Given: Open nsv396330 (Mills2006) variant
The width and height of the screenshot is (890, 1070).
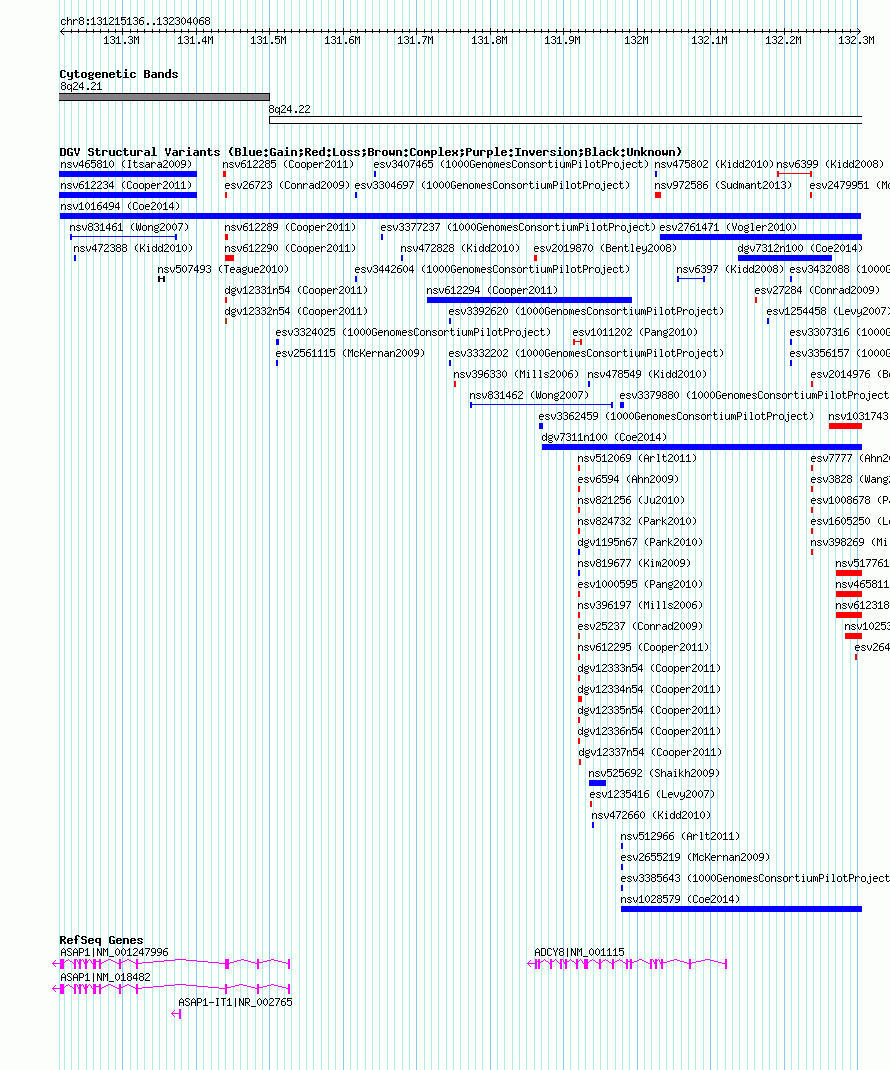Looking at the screenshot, I should pyautogui.click(x=516, y=375).
